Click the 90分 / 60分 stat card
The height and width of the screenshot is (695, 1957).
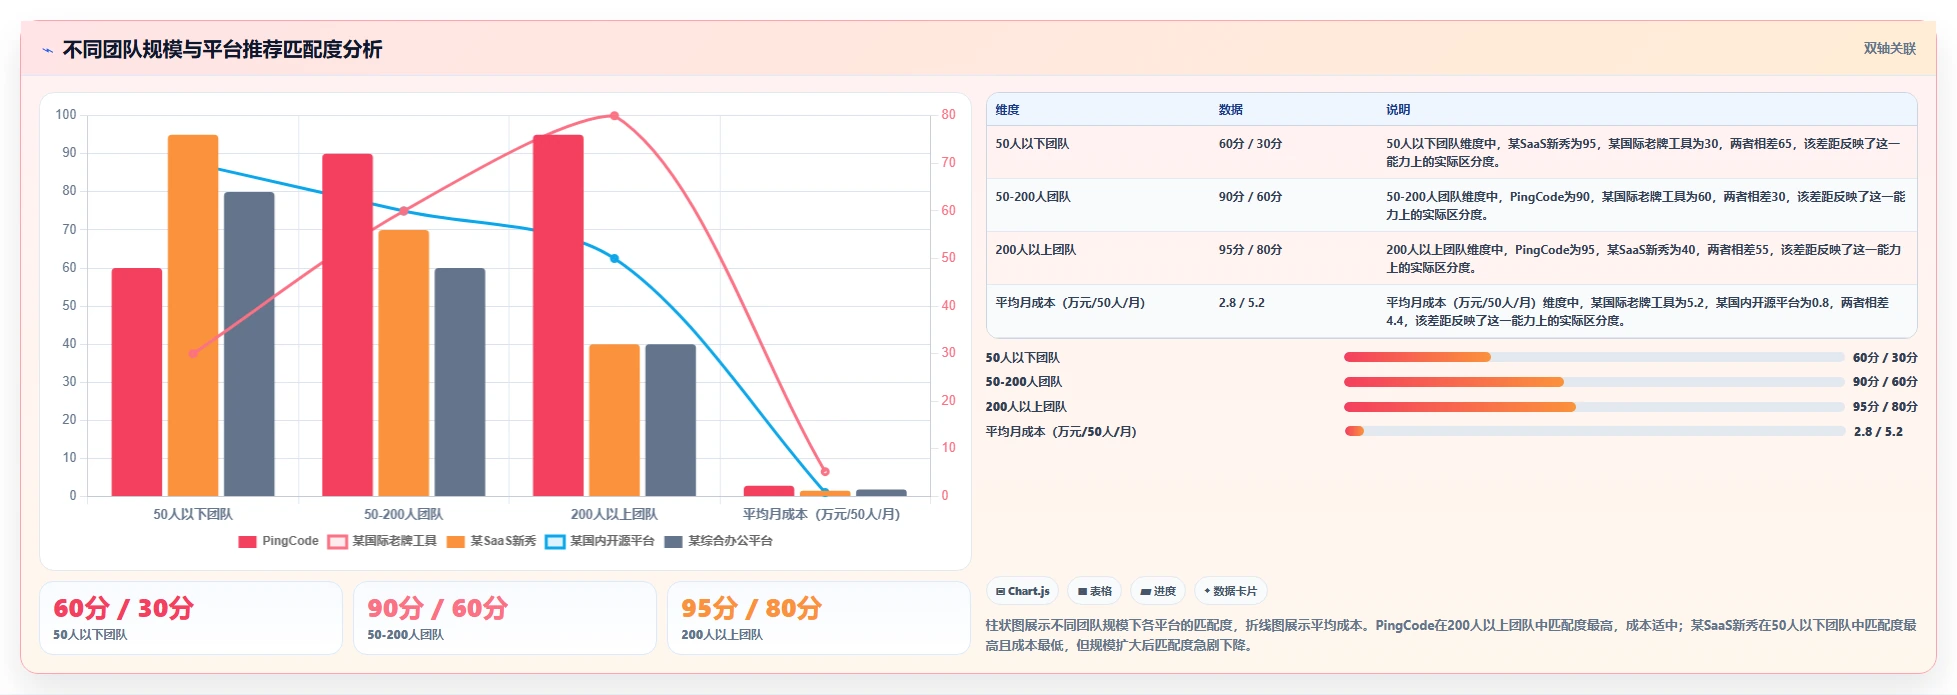(x=505, y=618)
